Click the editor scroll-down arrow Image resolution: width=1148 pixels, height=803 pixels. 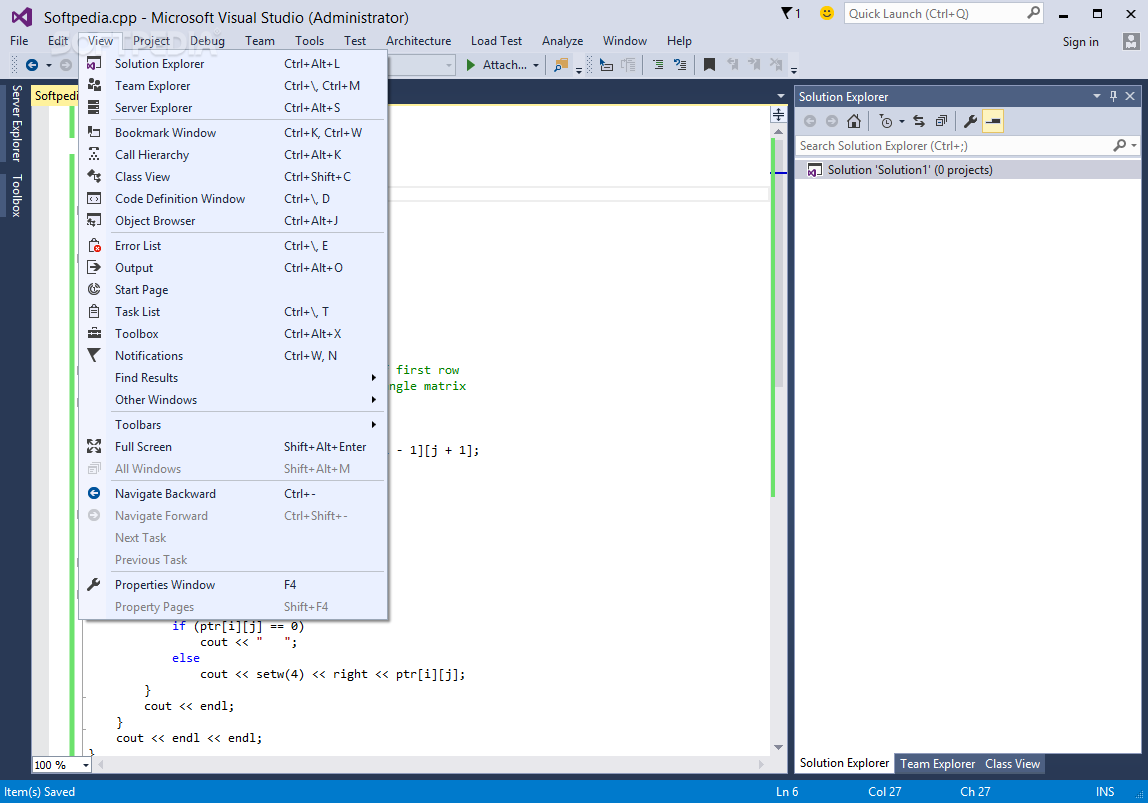point(778,747)
